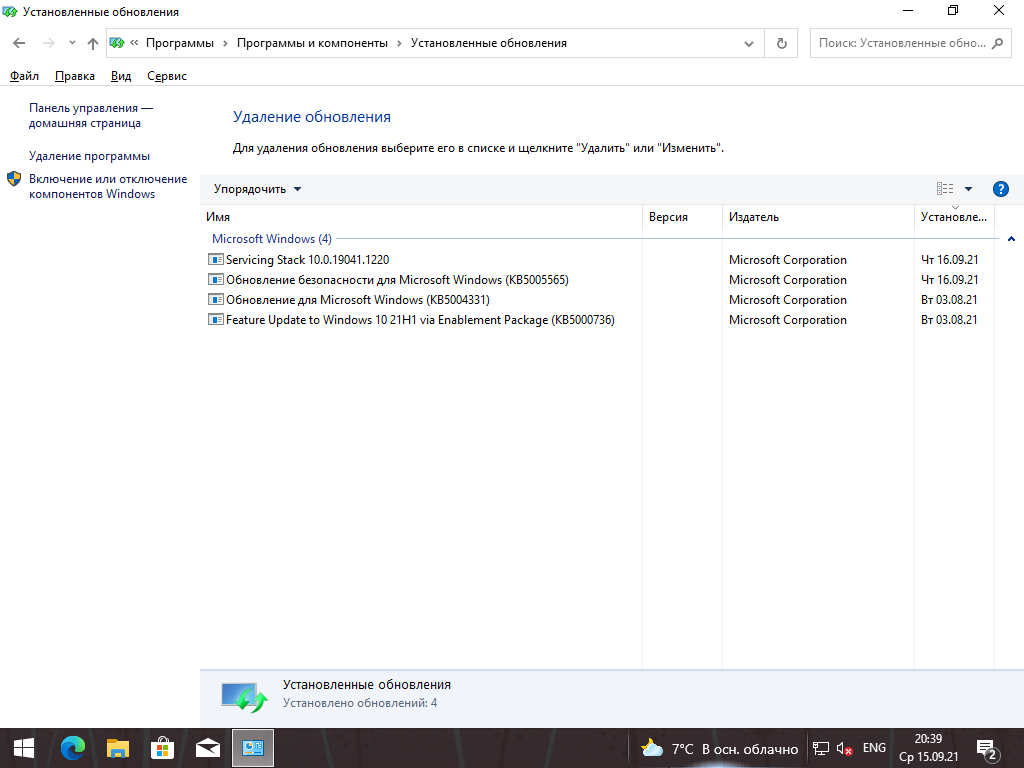
Task: Open the Mail app from the taskbar
Action: (x=208, y=748)
